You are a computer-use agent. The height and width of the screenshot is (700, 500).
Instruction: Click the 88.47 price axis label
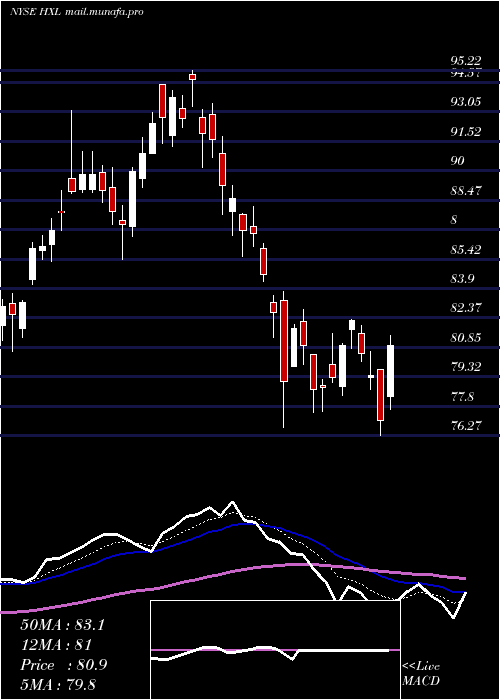[466, 191]
